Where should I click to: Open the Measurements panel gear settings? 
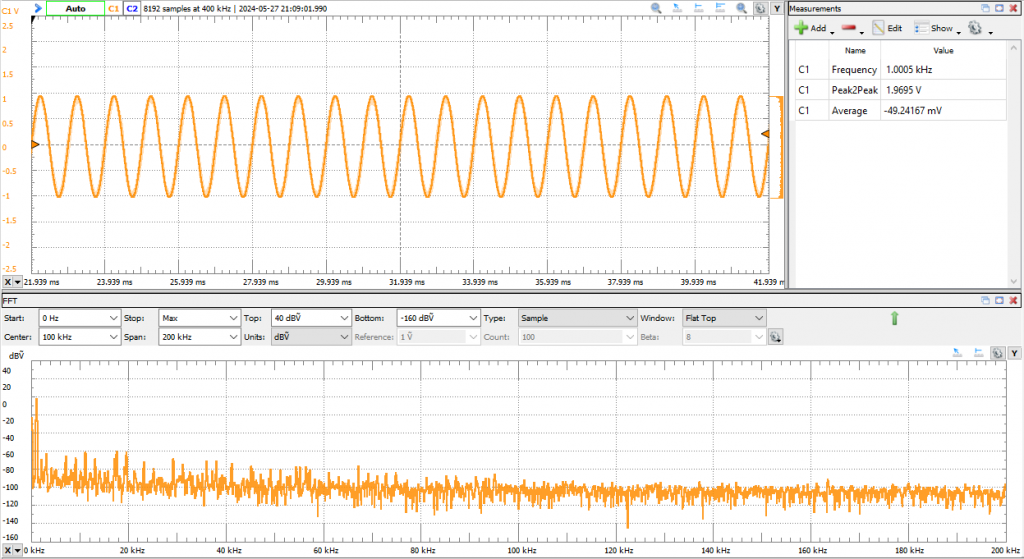(x=974, y=29)
